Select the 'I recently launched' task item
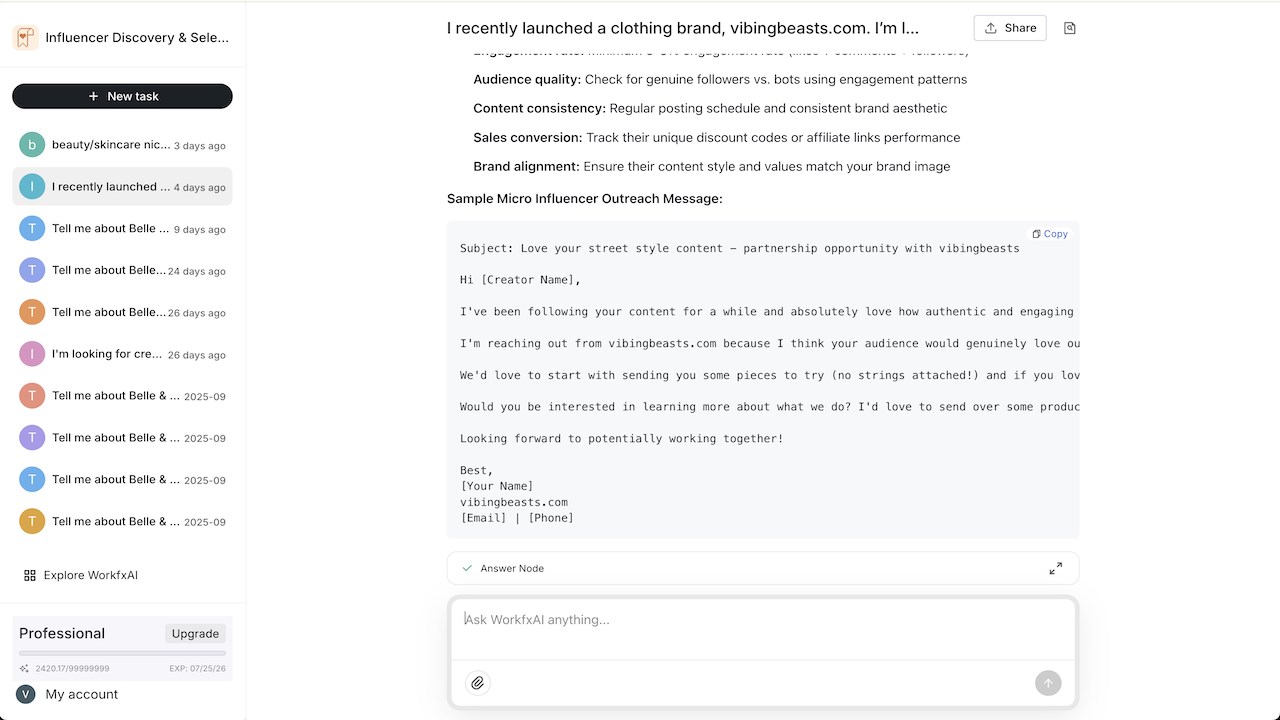This screenshot has width=1280, height=720. point(122,187)
